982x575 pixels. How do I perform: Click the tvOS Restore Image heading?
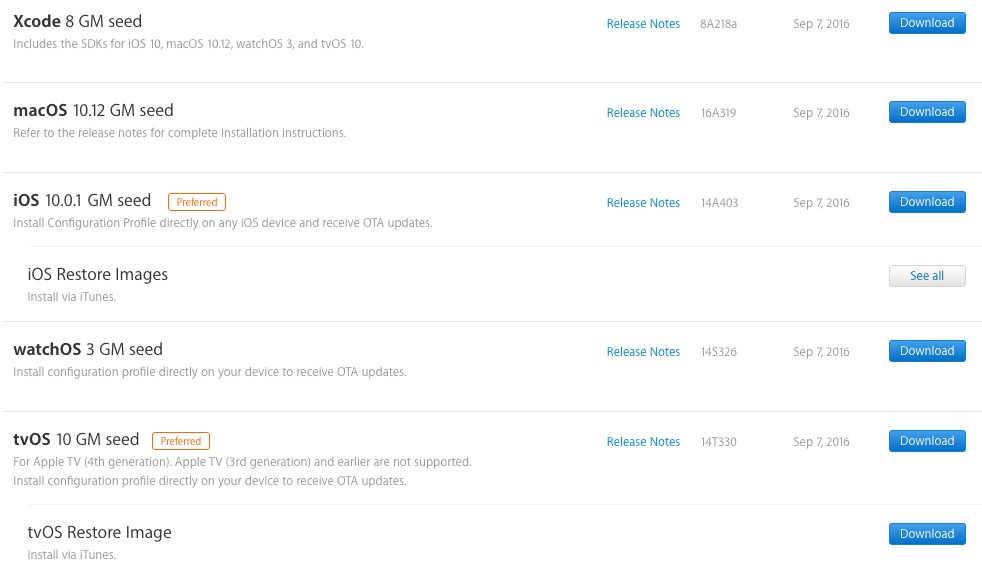click(x=100, y=532)
